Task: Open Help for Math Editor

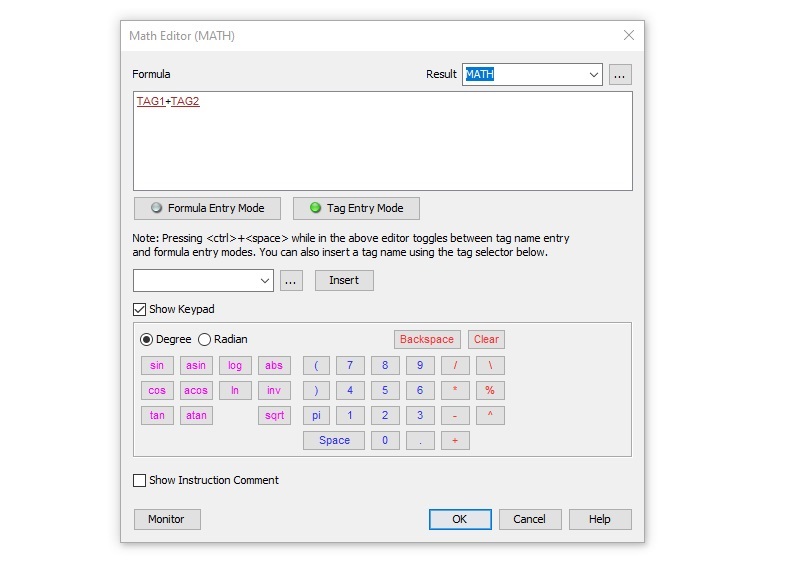Action: tap(600, 520)
